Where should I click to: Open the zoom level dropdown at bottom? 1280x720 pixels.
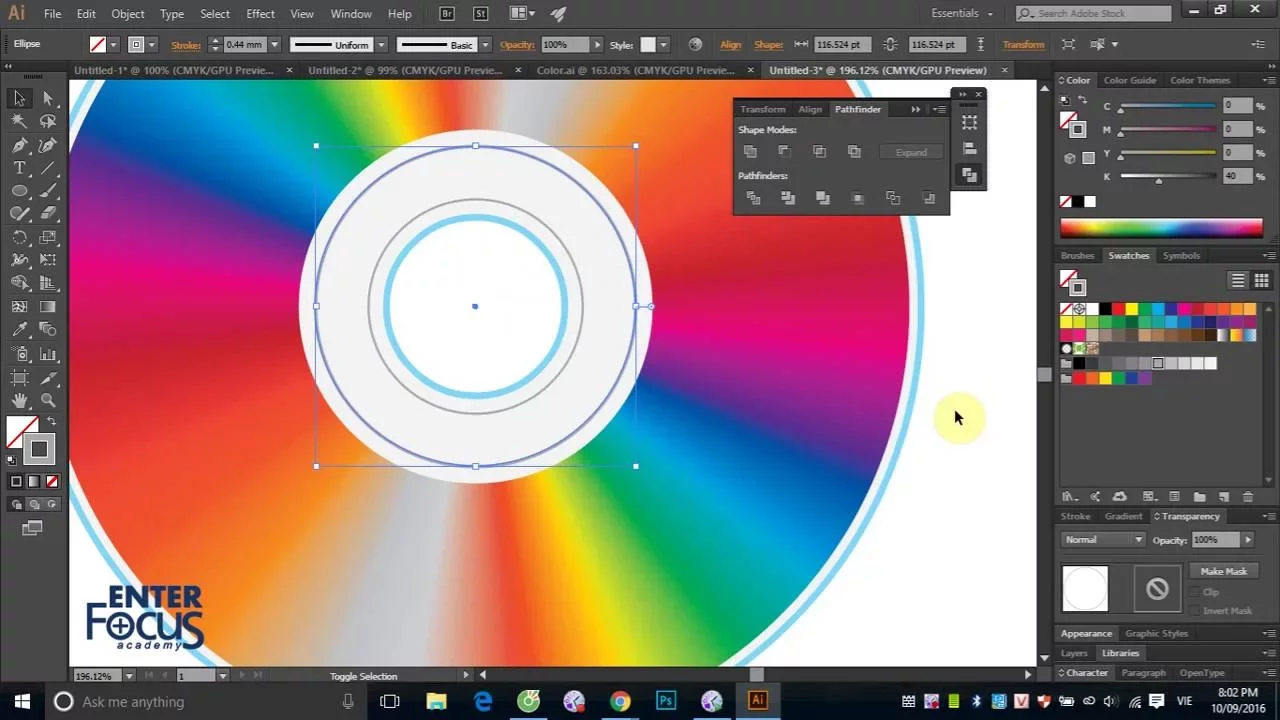coord(129,676)
